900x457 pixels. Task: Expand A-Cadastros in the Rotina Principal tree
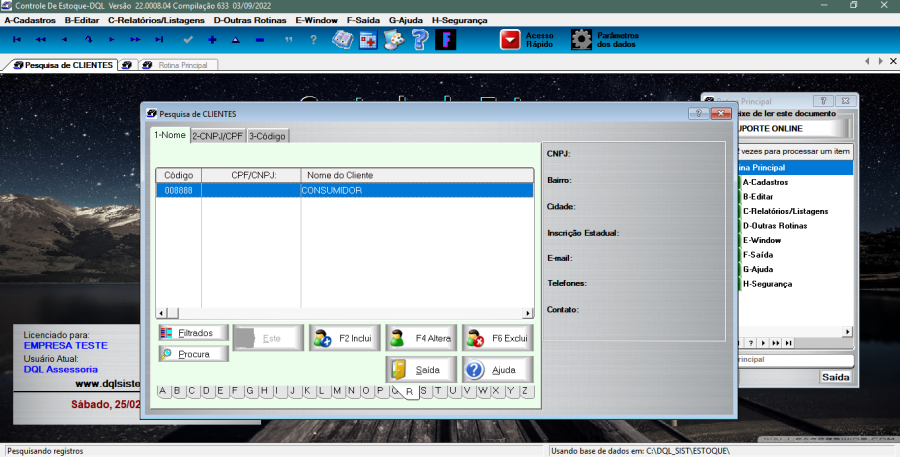click(x=765, y=182)
